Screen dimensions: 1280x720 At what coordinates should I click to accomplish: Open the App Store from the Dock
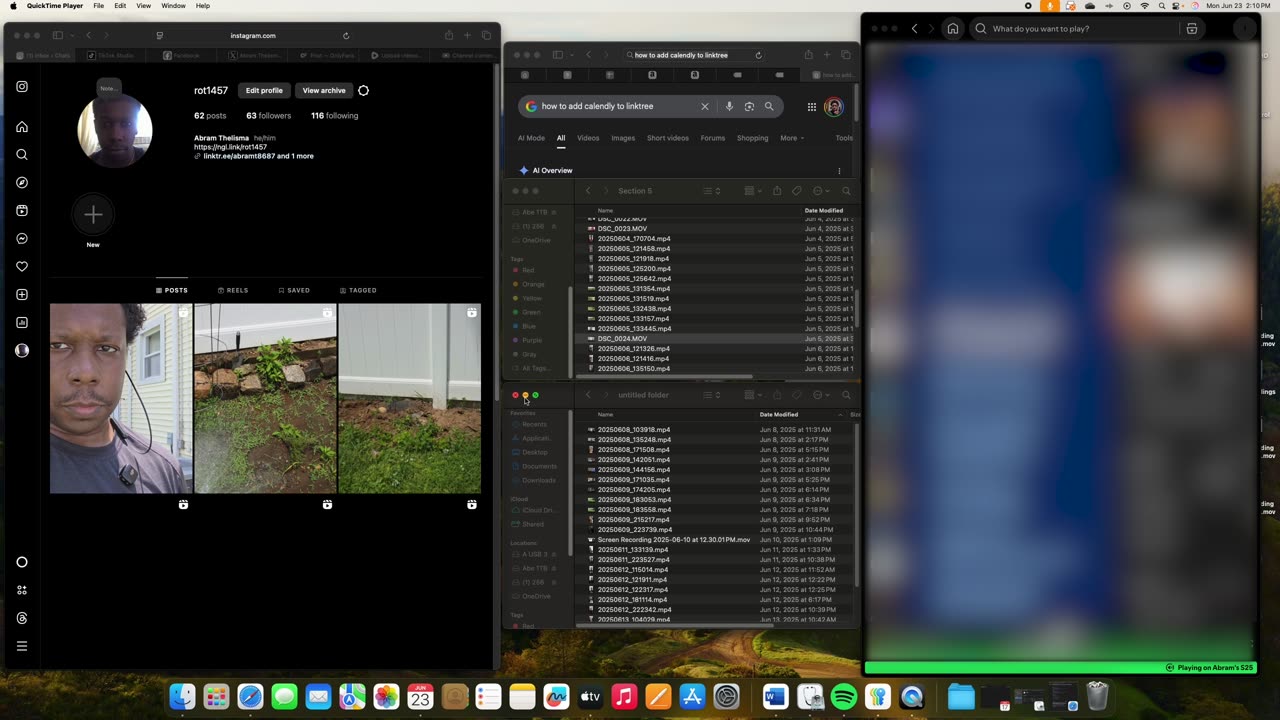[x=692, y=696]
